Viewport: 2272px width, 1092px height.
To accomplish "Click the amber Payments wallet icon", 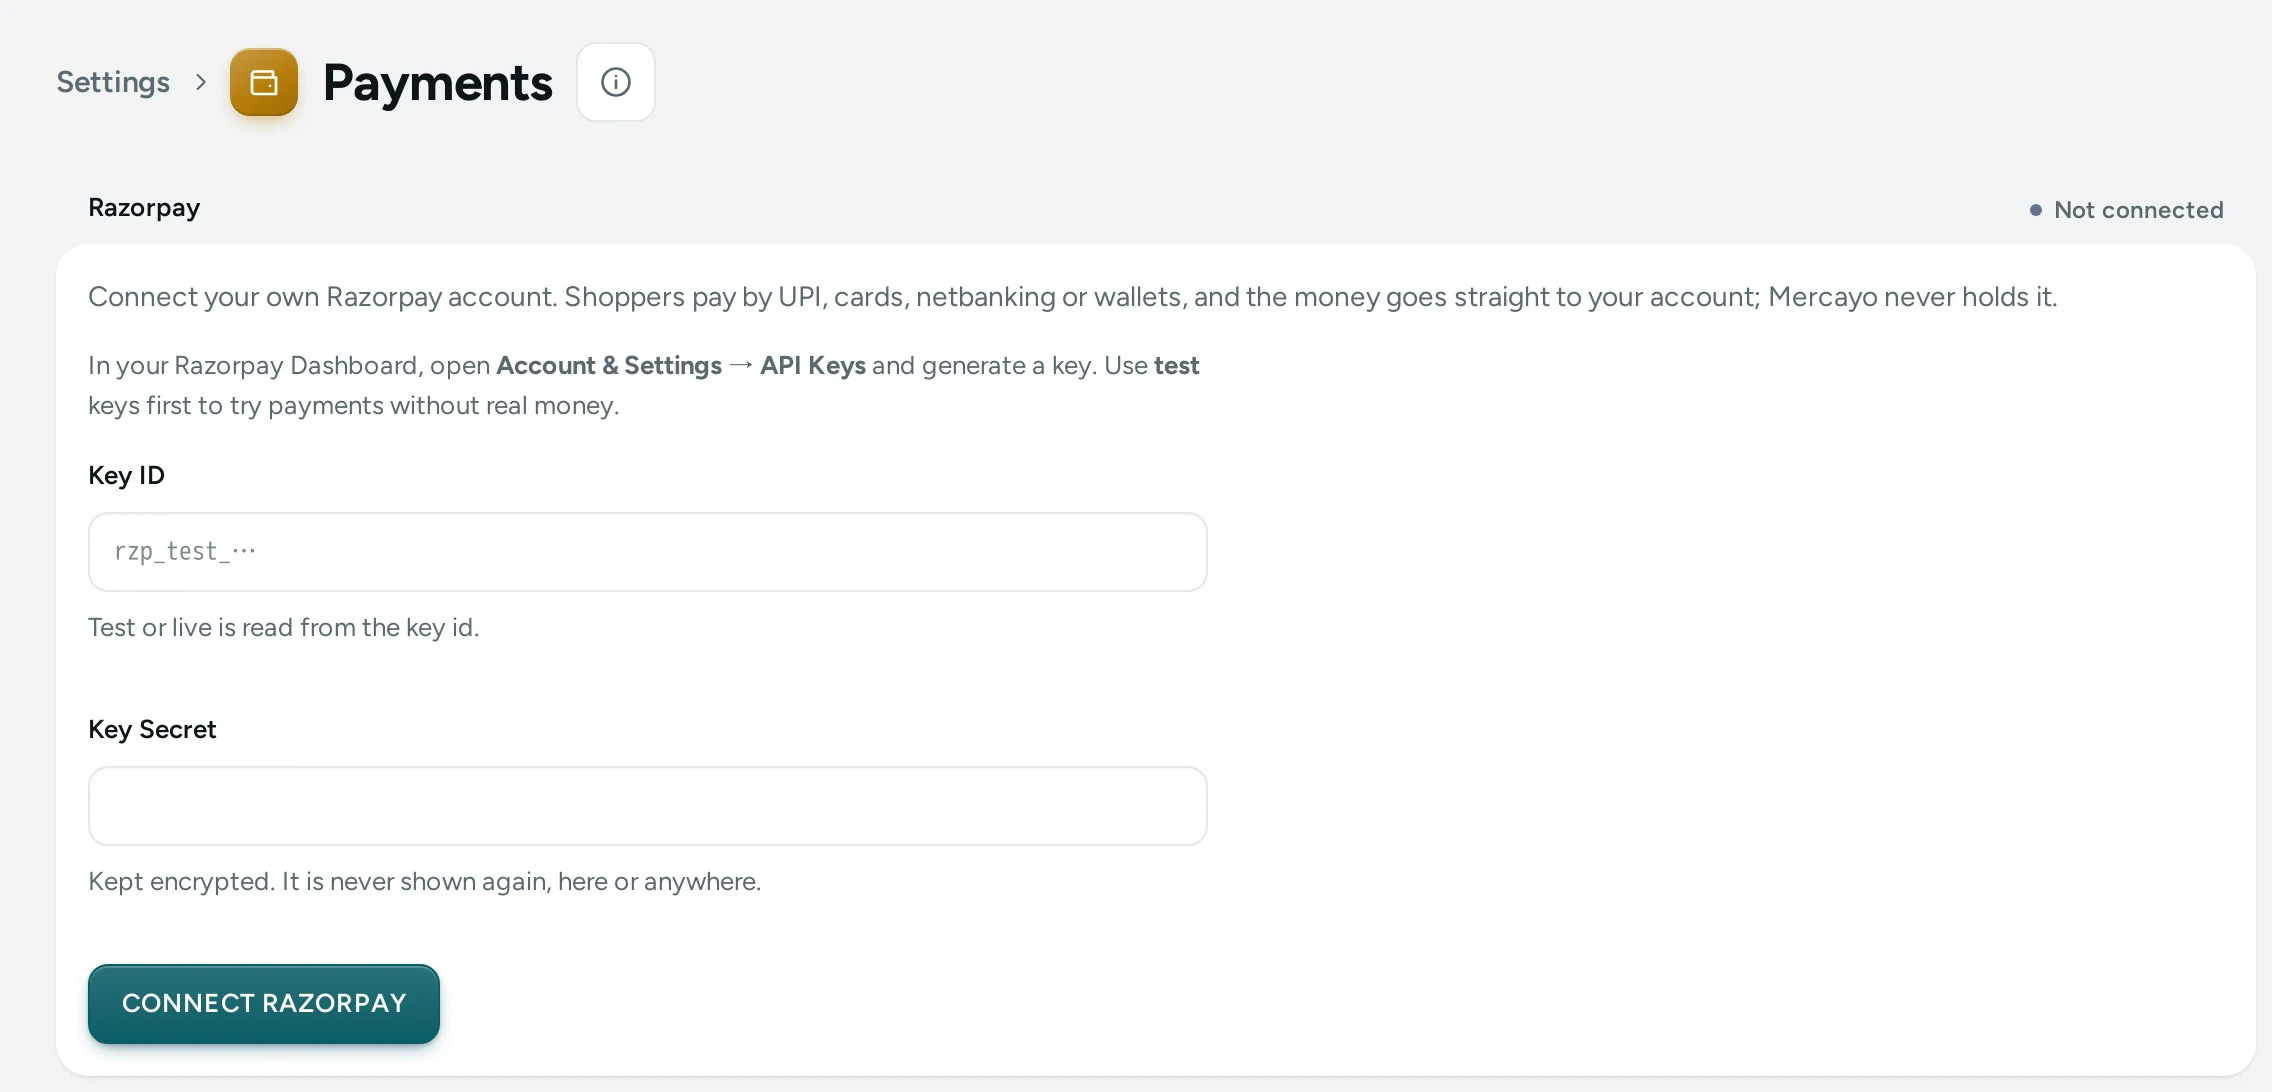I will click(264, 82).
